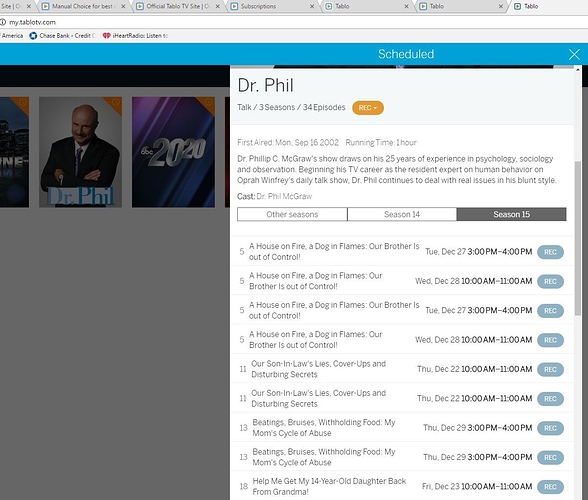Close the Scheduled panel with the X
Viewport: 588px width, 500px height.
tap(574, 54)
